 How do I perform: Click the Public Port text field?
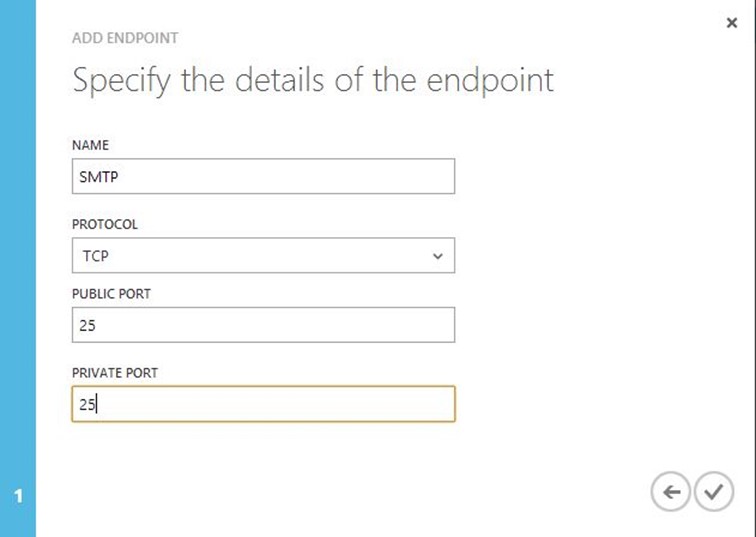263,325
